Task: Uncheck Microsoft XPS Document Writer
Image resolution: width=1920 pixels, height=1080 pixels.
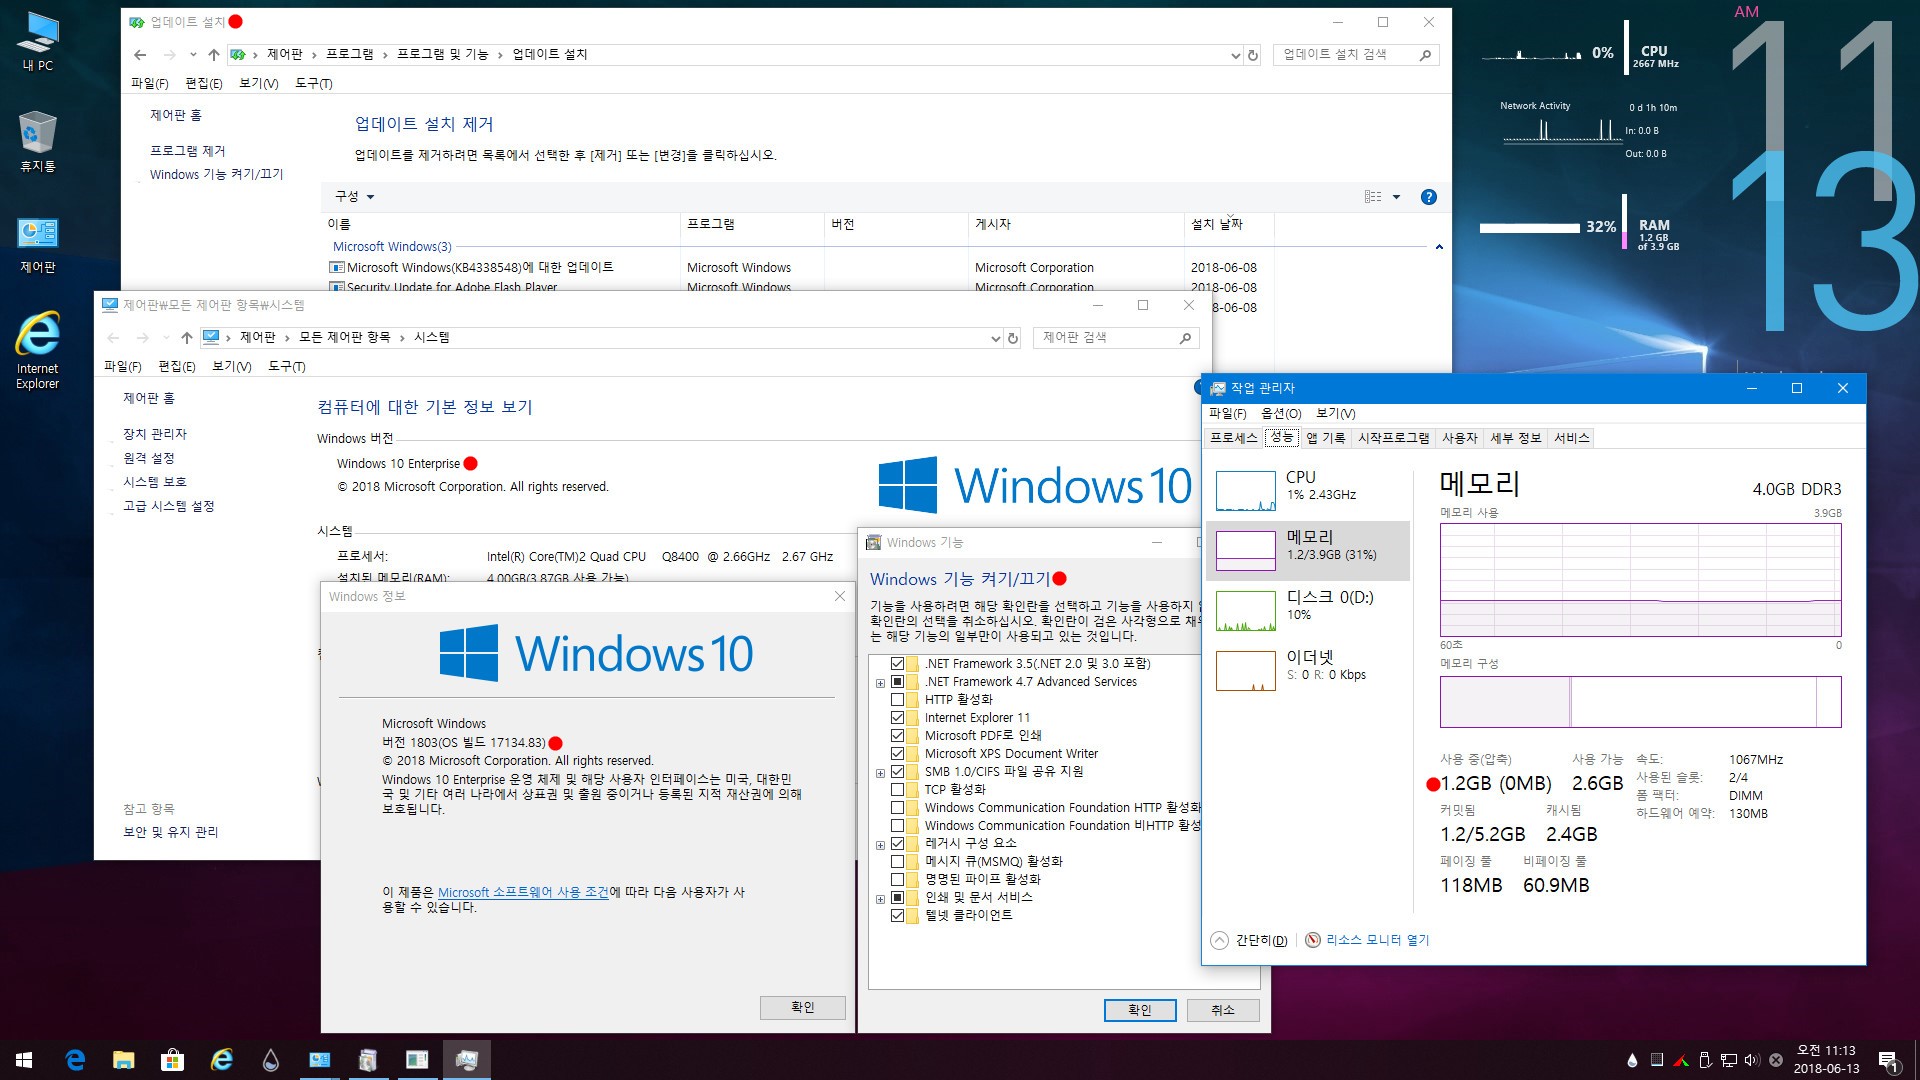Action: coord(897,754)
